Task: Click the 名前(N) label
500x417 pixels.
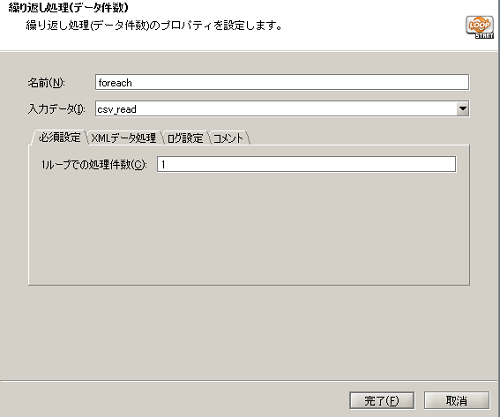Action: (x=46, y=82)
